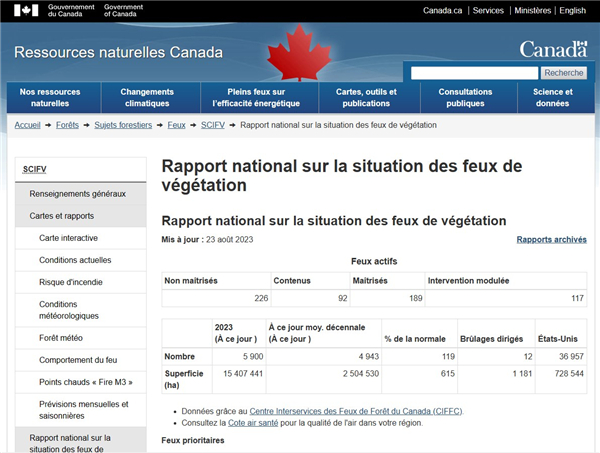Screen dimensions: 600x453
Task: Open Changements climatiques menu
Action: coord(147,97)
